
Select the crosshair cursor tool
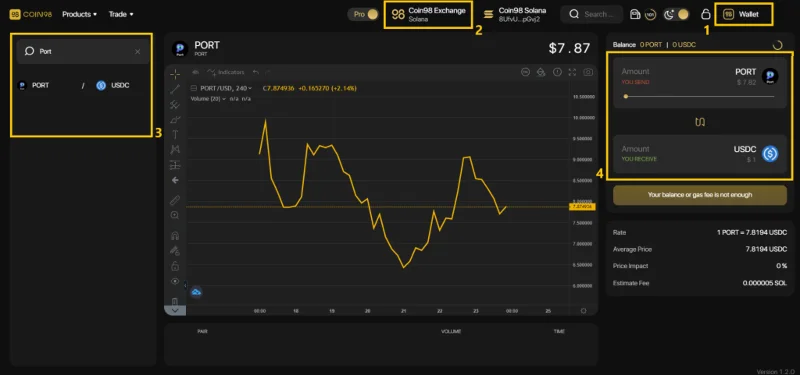tap(175, 74)
